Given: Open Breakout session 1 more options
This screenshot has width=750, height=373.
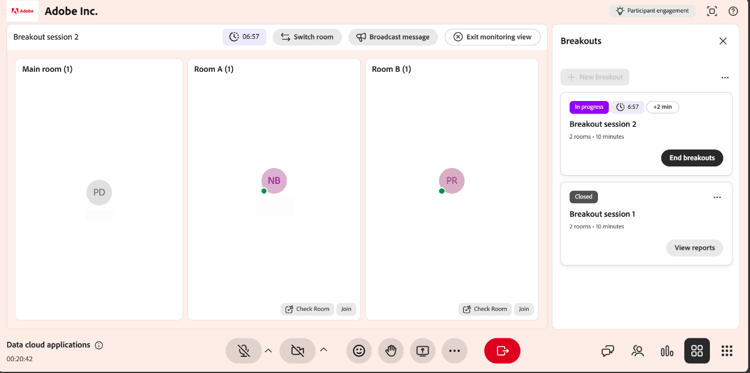Looking at the screenshot, I should 717,197.
